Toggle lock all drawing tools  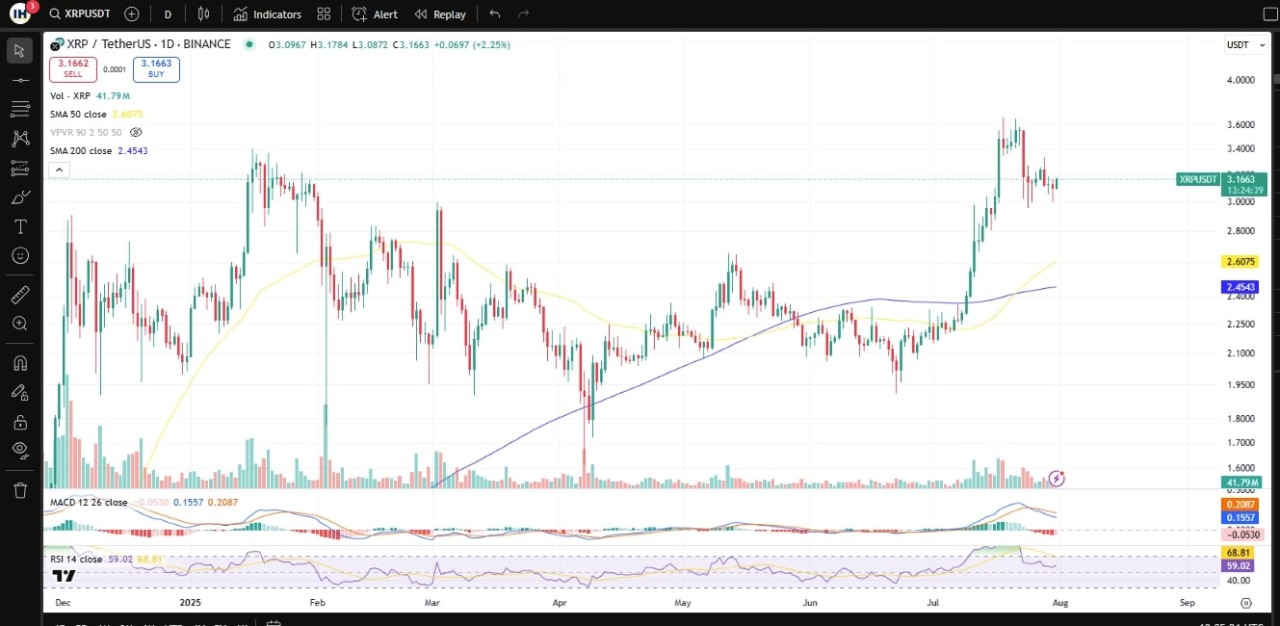pyautogui.click(x=20, y=421)
